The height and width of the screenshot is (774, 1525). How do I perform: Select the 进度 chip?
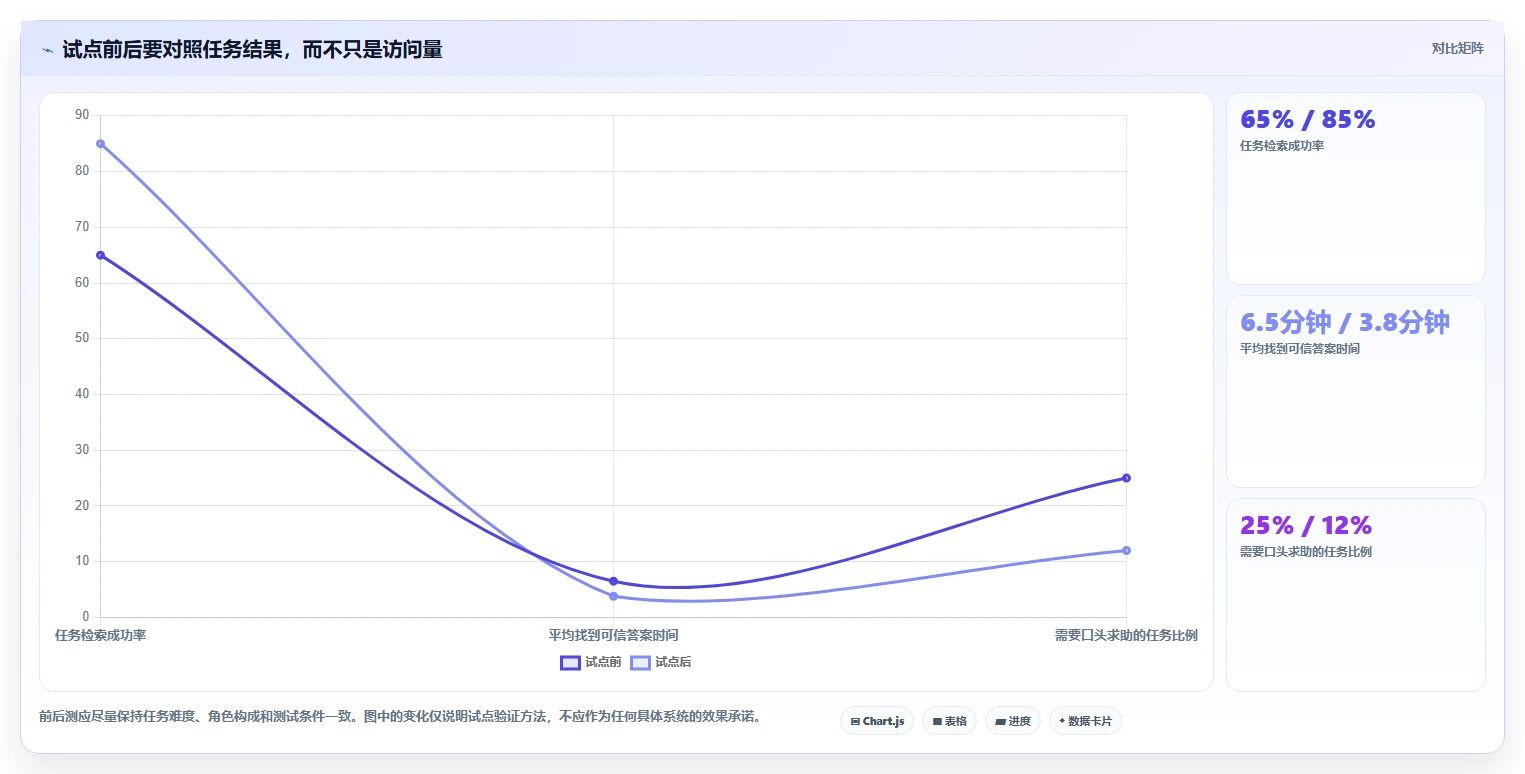click(1013, 721)
